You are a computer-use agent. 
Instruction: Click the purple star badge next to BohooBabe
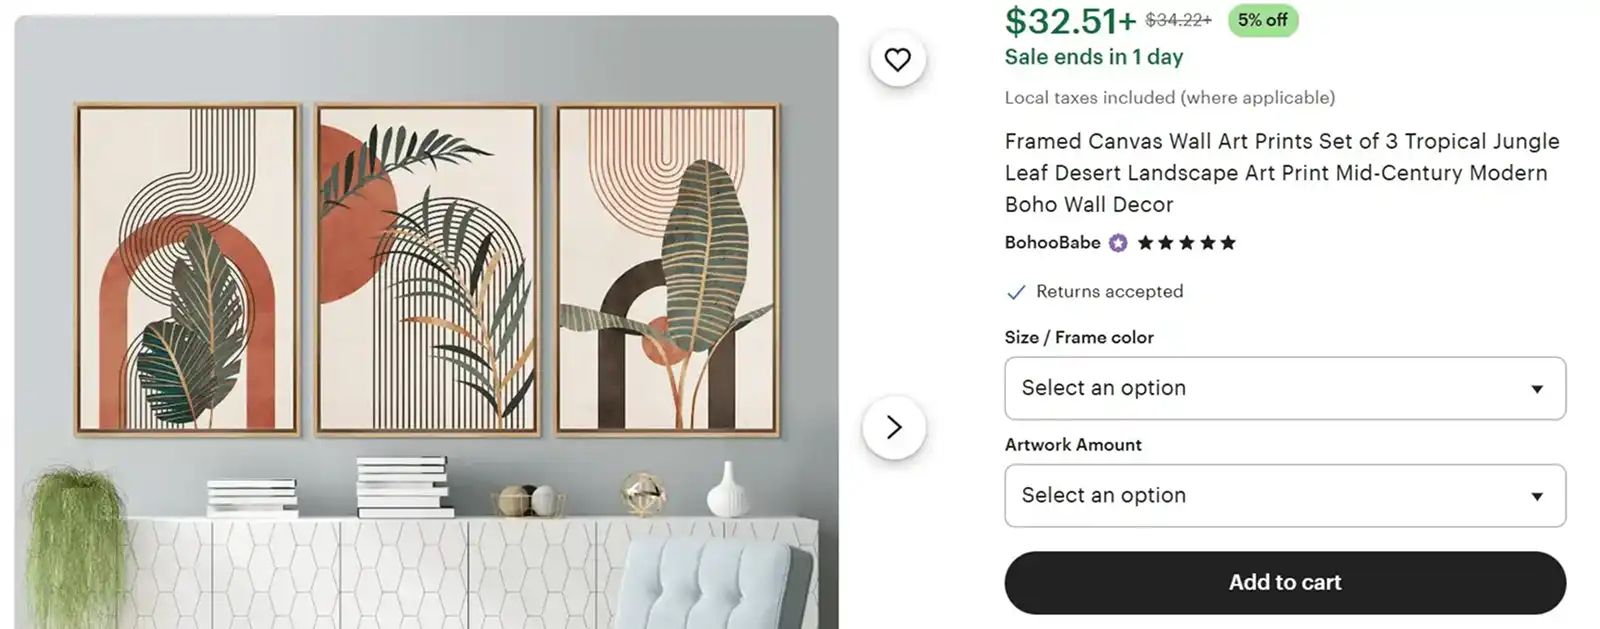click(x=1117, y=242)
